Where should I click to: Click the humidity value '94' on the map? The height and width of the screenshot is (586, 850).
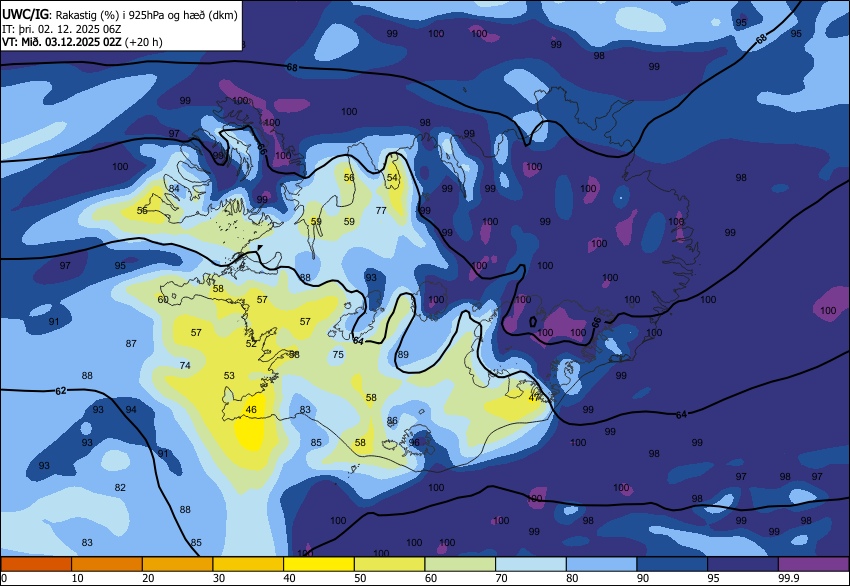tap(131, 410)
